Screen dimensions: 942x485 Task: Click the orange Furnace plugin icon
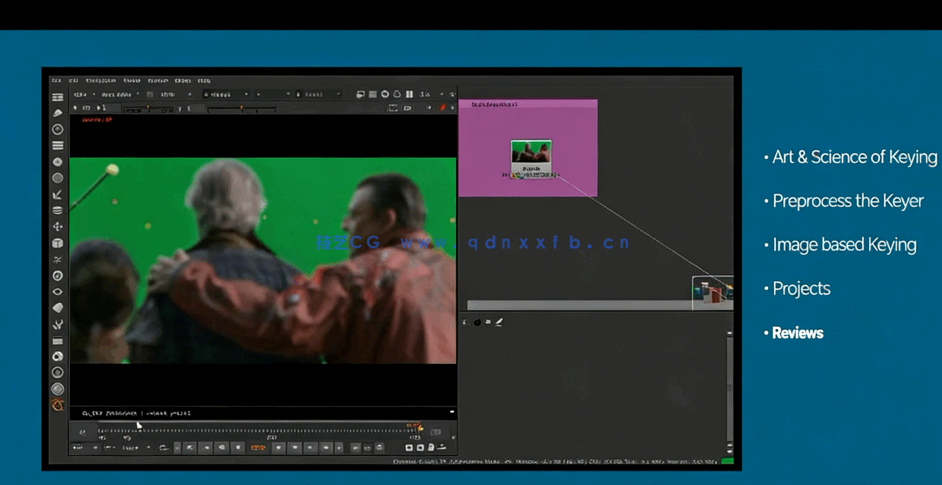pos(58,405)
